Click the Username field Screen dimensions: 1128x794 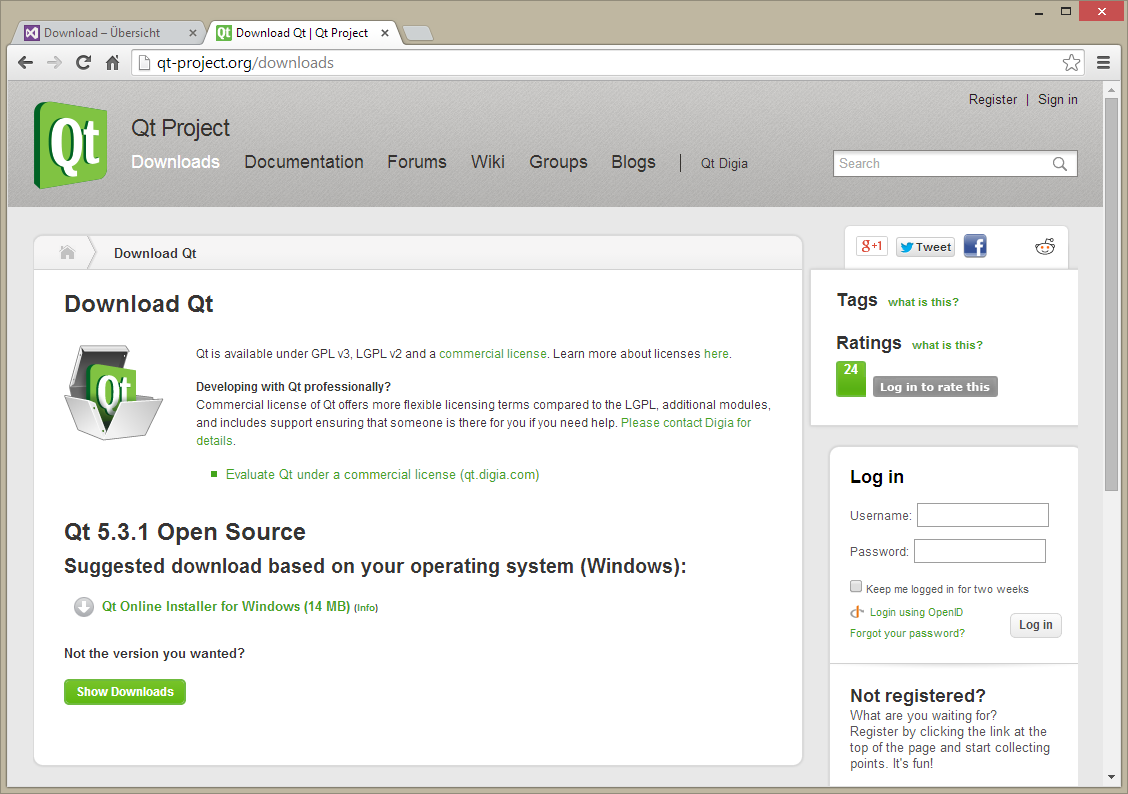[983, 515]
